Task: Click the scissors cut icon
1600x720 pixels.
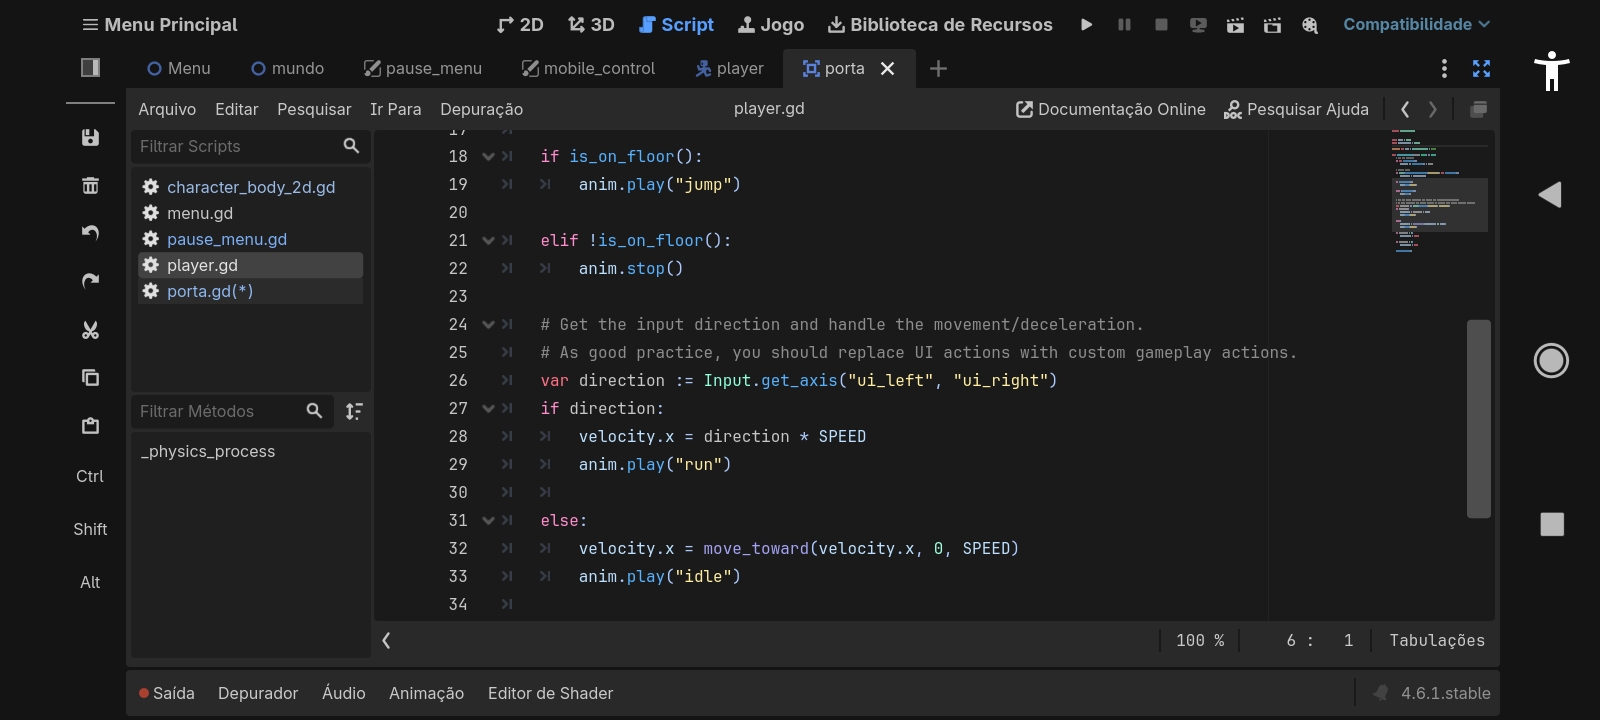Action: point(90,330)
